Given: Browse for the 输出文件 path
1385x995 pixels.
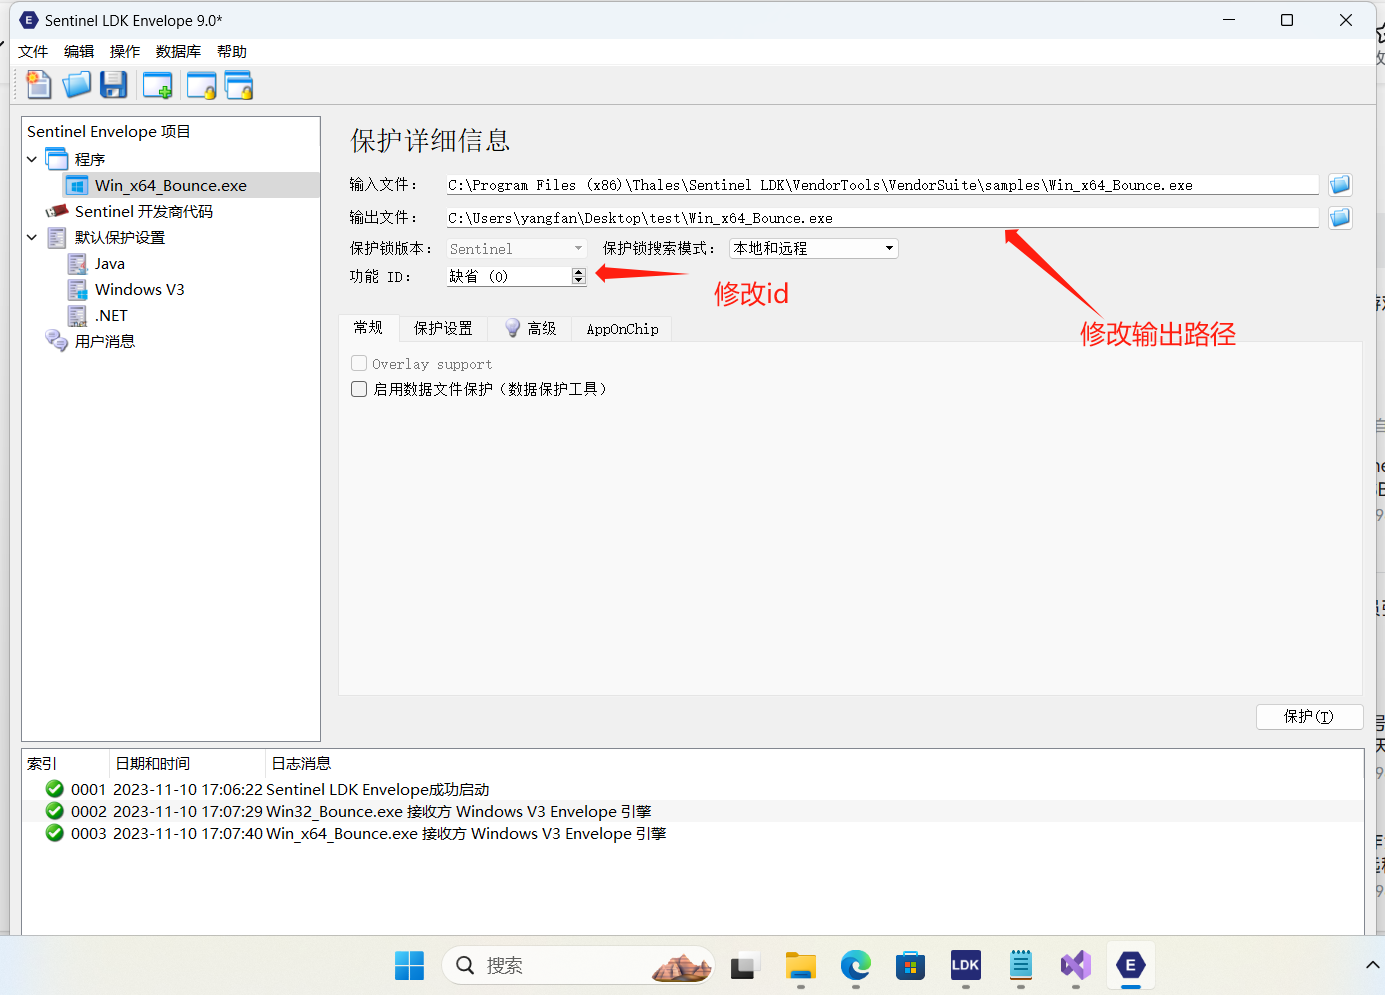Looking at the screenshot, I should point(1340,218).
